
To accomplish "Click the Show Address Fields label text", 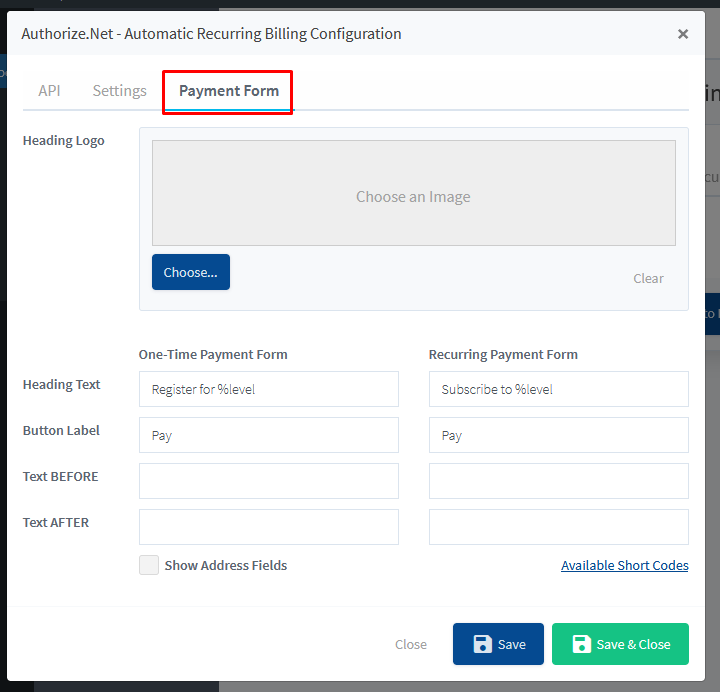I will click(226, 565).
